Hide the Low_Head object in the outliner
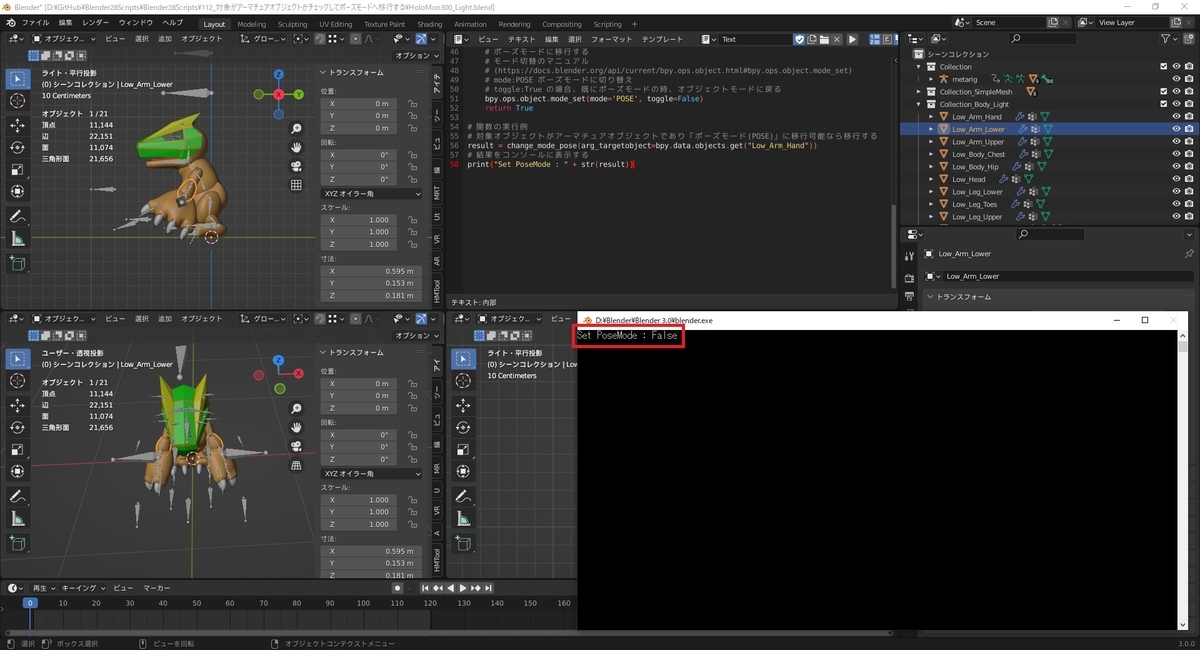The width and height of the screenshot is (1200, 650). pyautogui.click(x=1176, y=179)
